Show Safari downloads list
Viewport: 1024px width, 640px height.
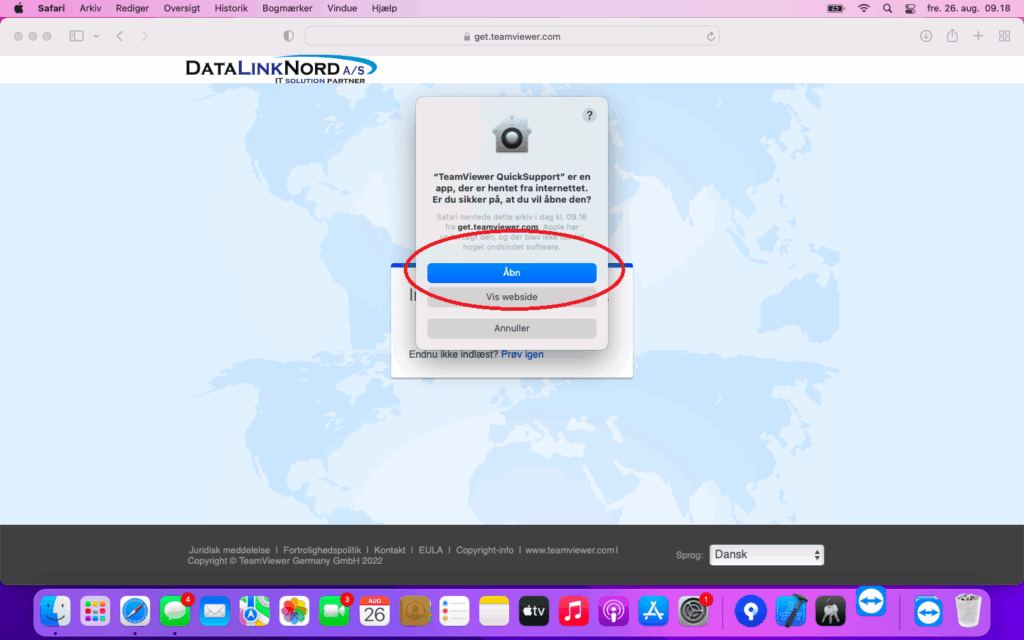(926, 36)
